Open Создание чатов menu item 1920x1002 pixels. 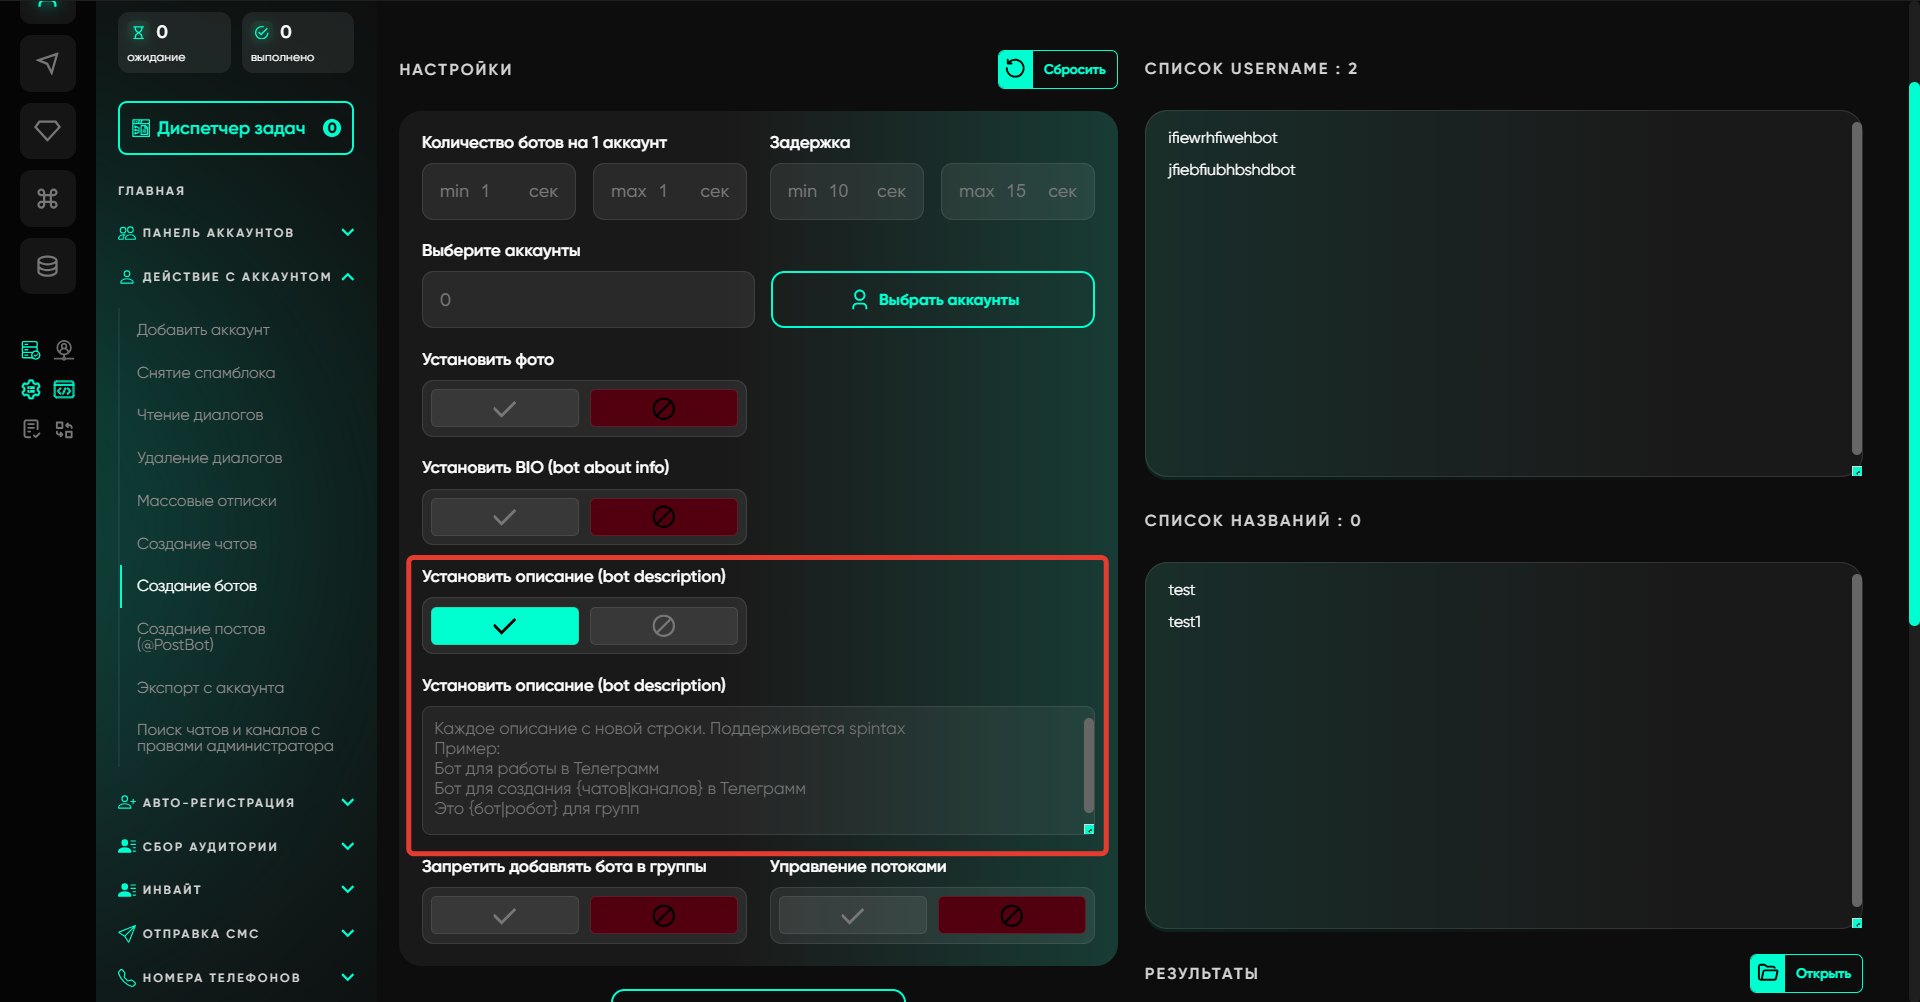pyautogui.click(x=197, y=544)
